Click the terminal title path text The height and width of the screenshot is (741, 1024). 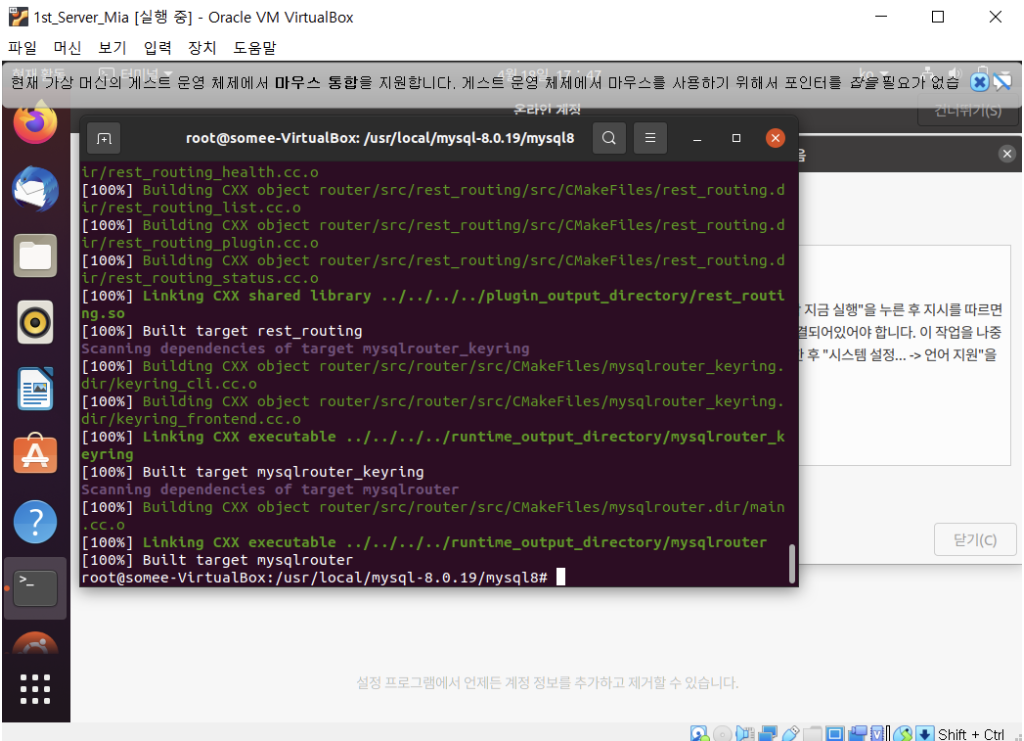[380, 138]
